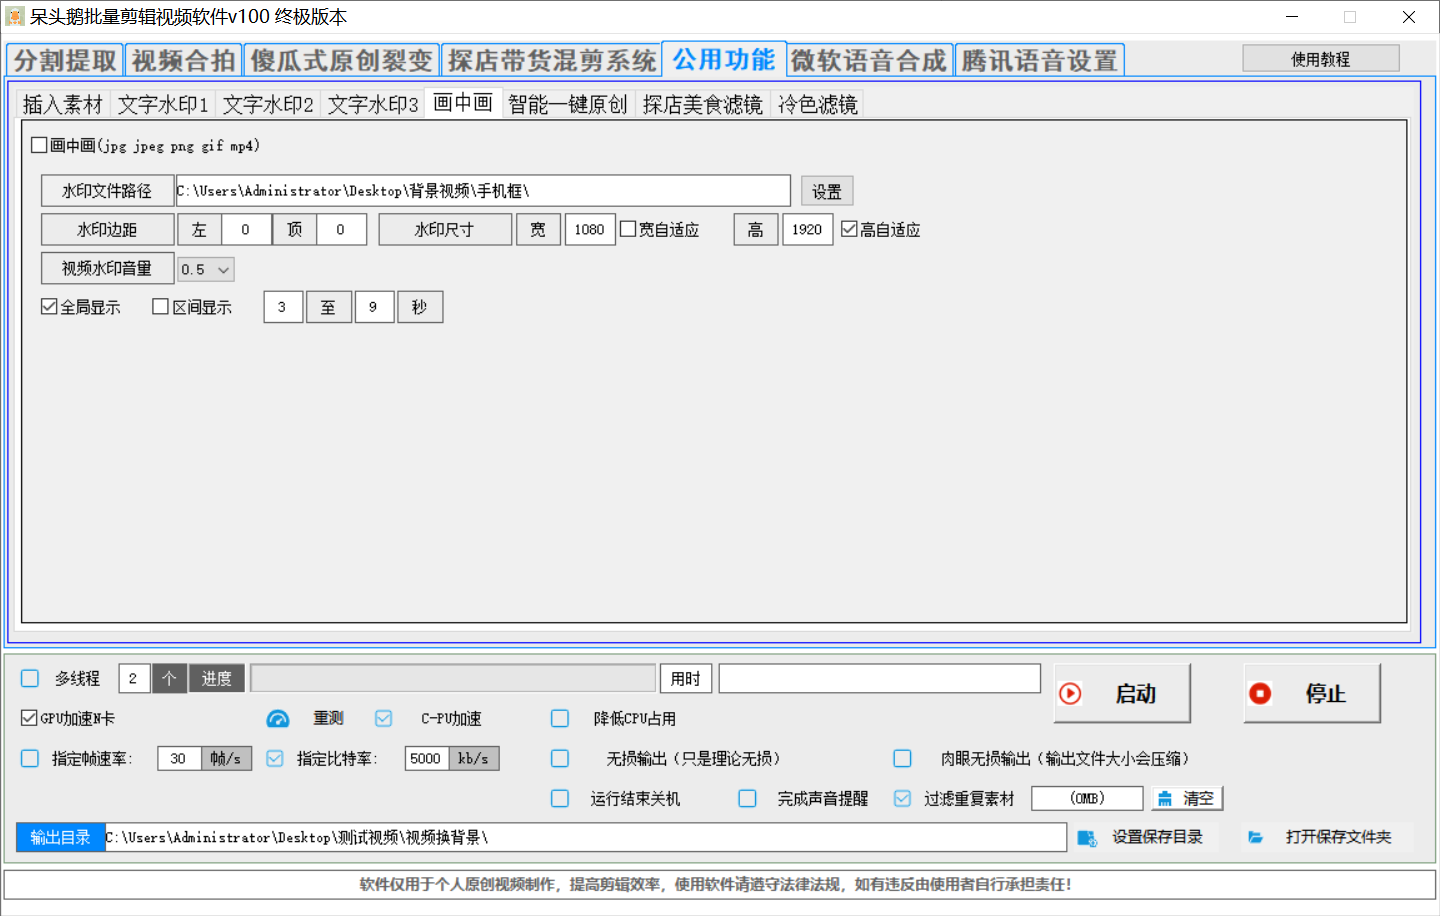
Task: Switch to 视频合拍 tab
Action: click(x=183, y=60)
